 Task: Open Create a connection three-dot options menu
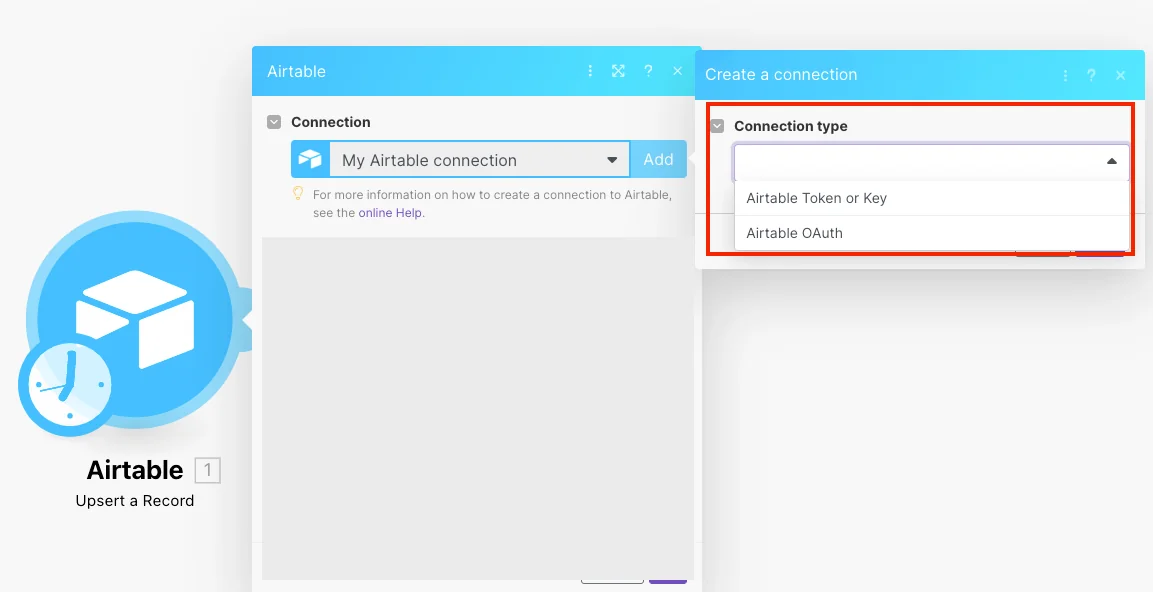click(1065, 75)
